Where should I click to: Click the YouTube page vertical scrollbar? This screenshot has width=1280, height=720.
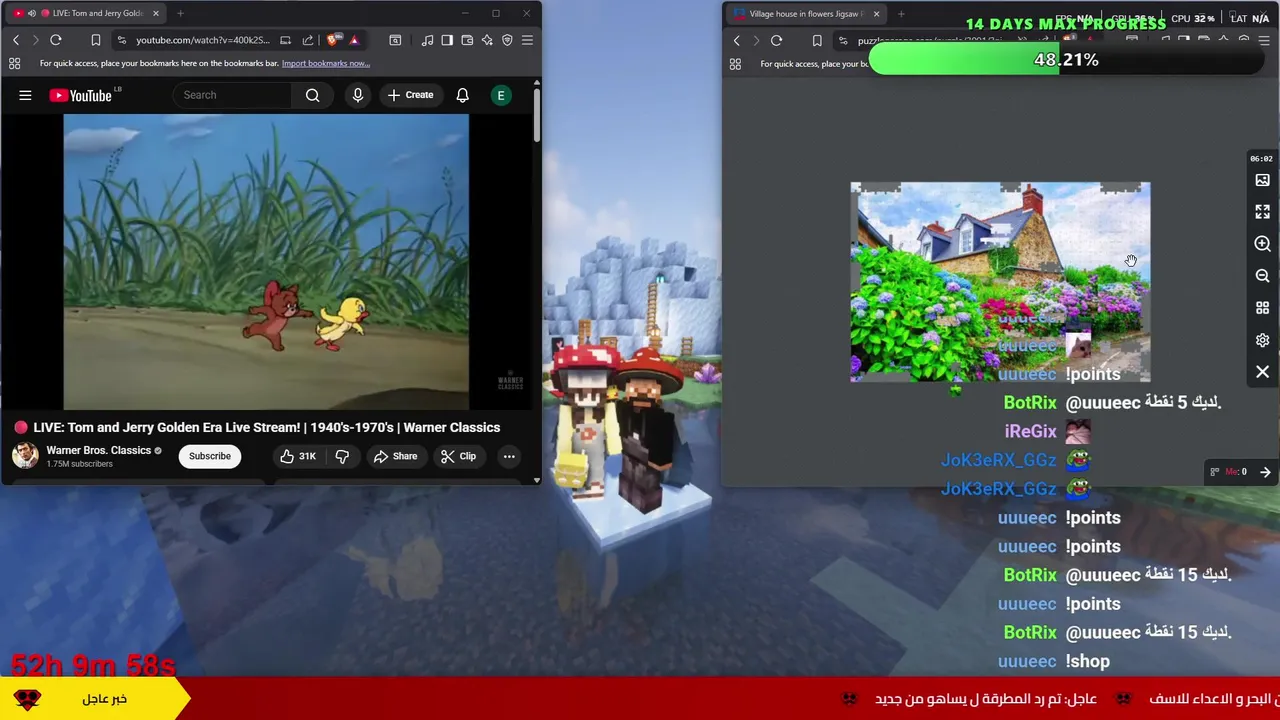pyautogui.click(x=536, y=115)
